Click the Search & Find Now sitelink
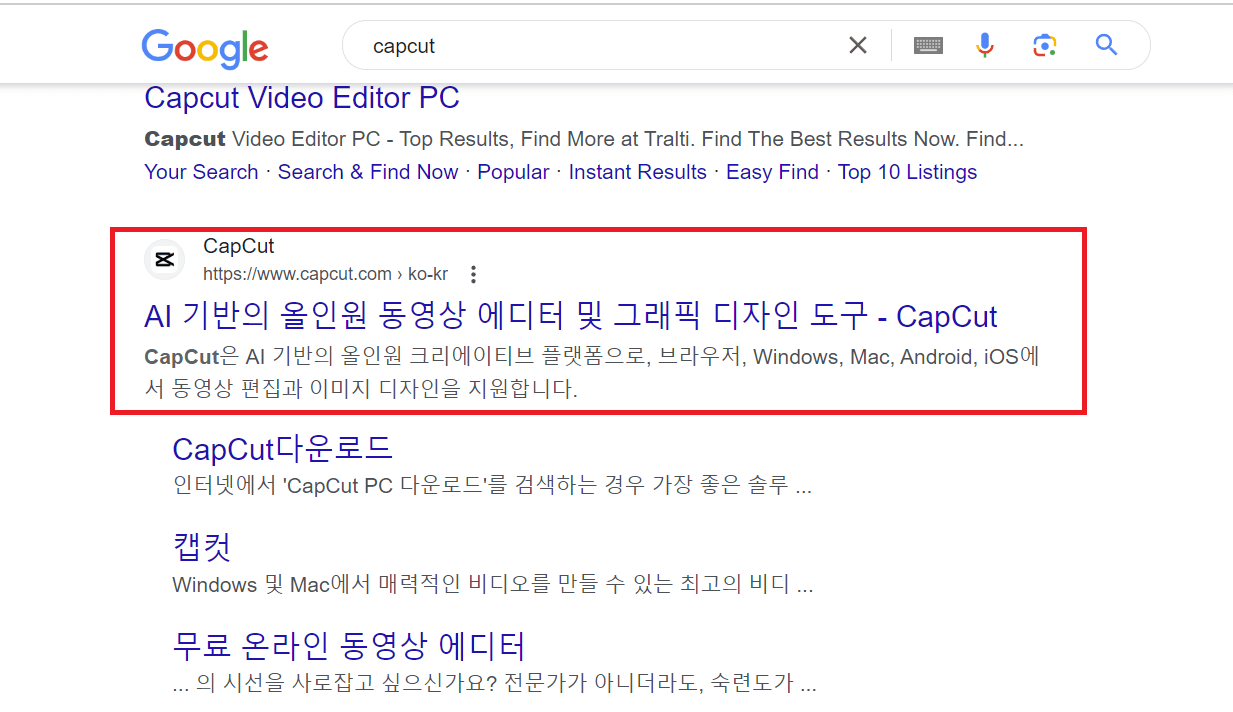This screenshot has width=1233, height=712. point(368,172)
